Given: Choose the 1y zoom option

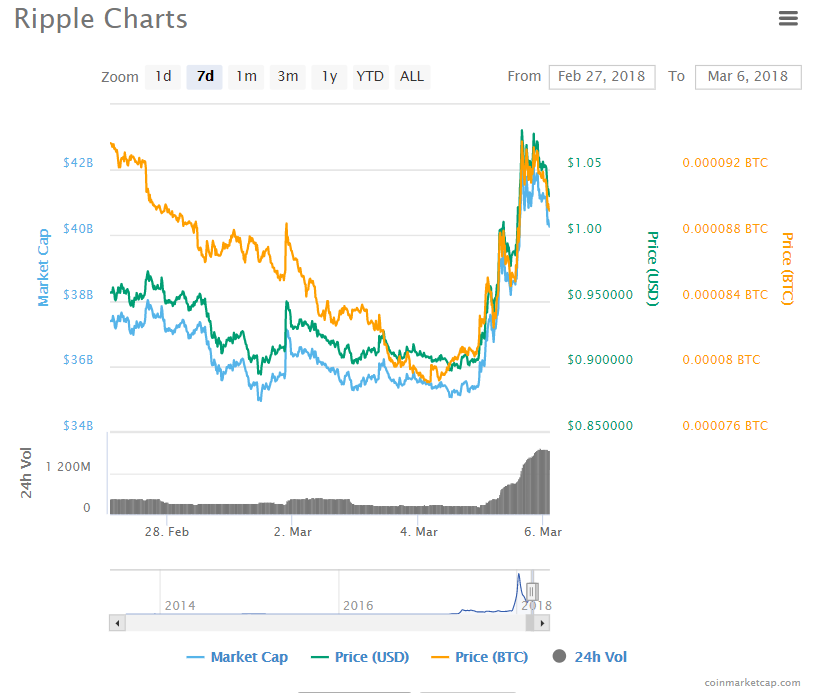Looking at the screenshot, I should (x=329, y=76).
